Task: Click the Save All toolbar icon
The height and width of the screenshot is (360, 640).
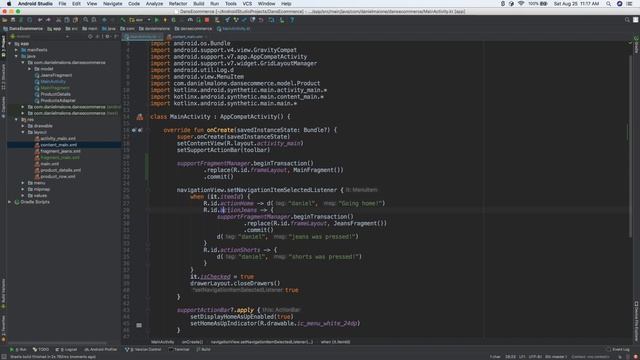Action: tap(13, 20)
